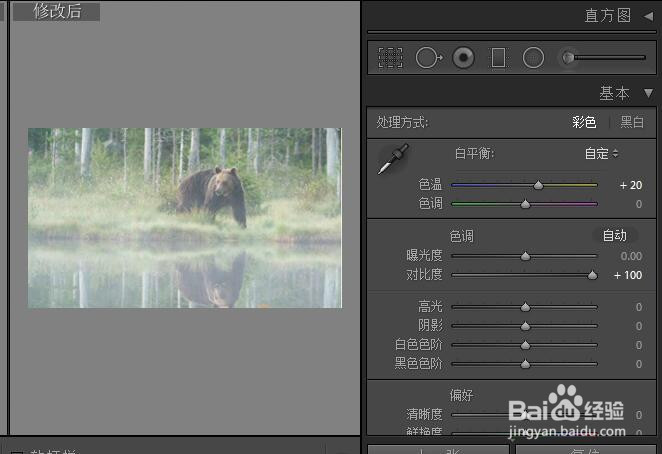The width and height of the screenshot is (662, 454).
Task: Select the Red Eye Correction tool
Action: 463,57
